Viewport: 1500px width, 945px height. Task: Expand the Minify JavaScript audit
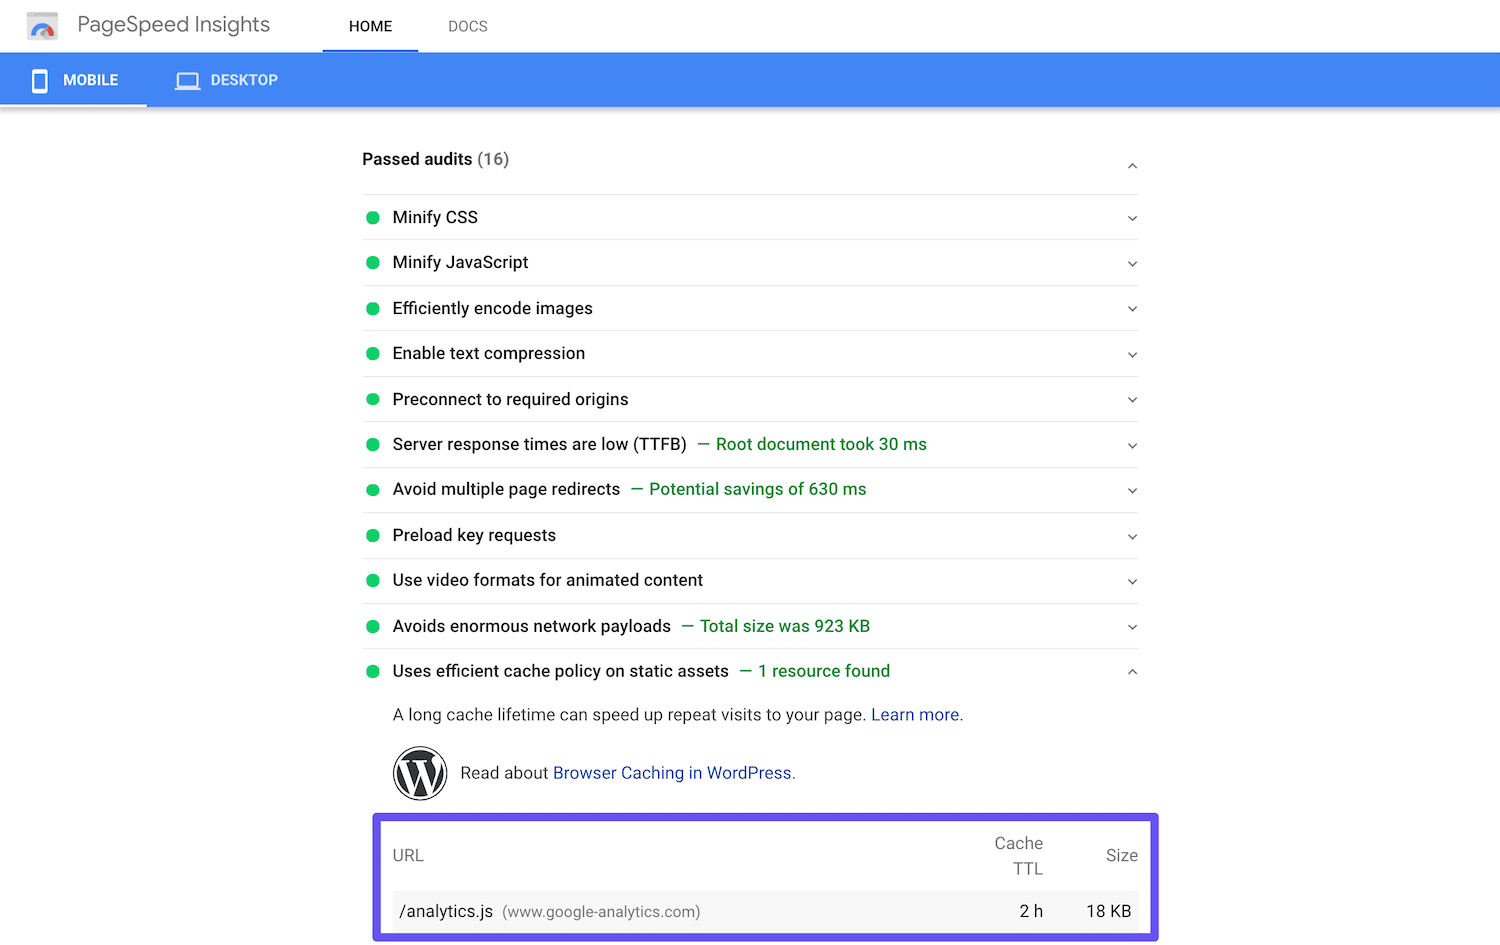click(x=1131, y=263)
